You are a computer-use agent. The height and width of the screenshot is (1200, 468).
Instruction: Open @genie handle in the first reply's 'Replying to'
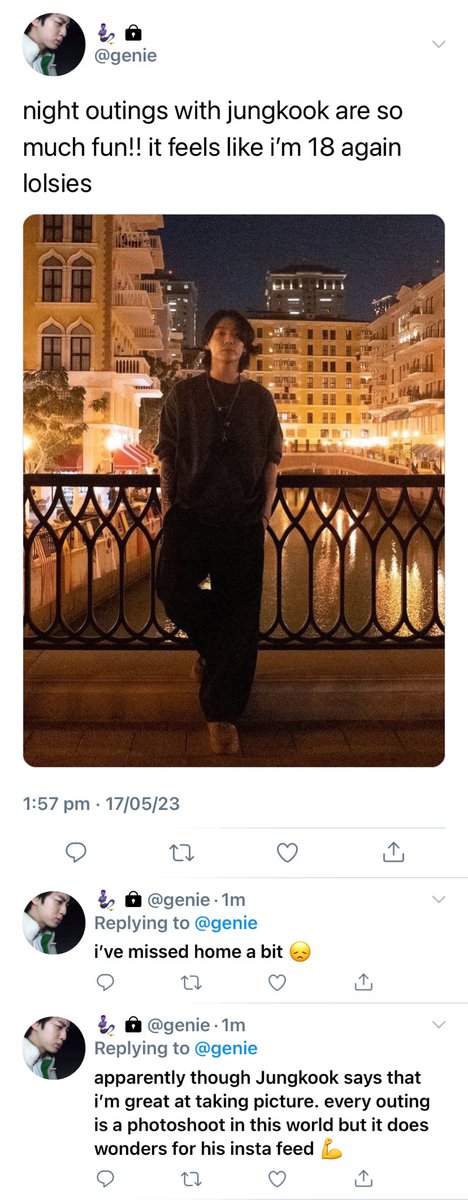pyautogui.click(x=226, y=923)
